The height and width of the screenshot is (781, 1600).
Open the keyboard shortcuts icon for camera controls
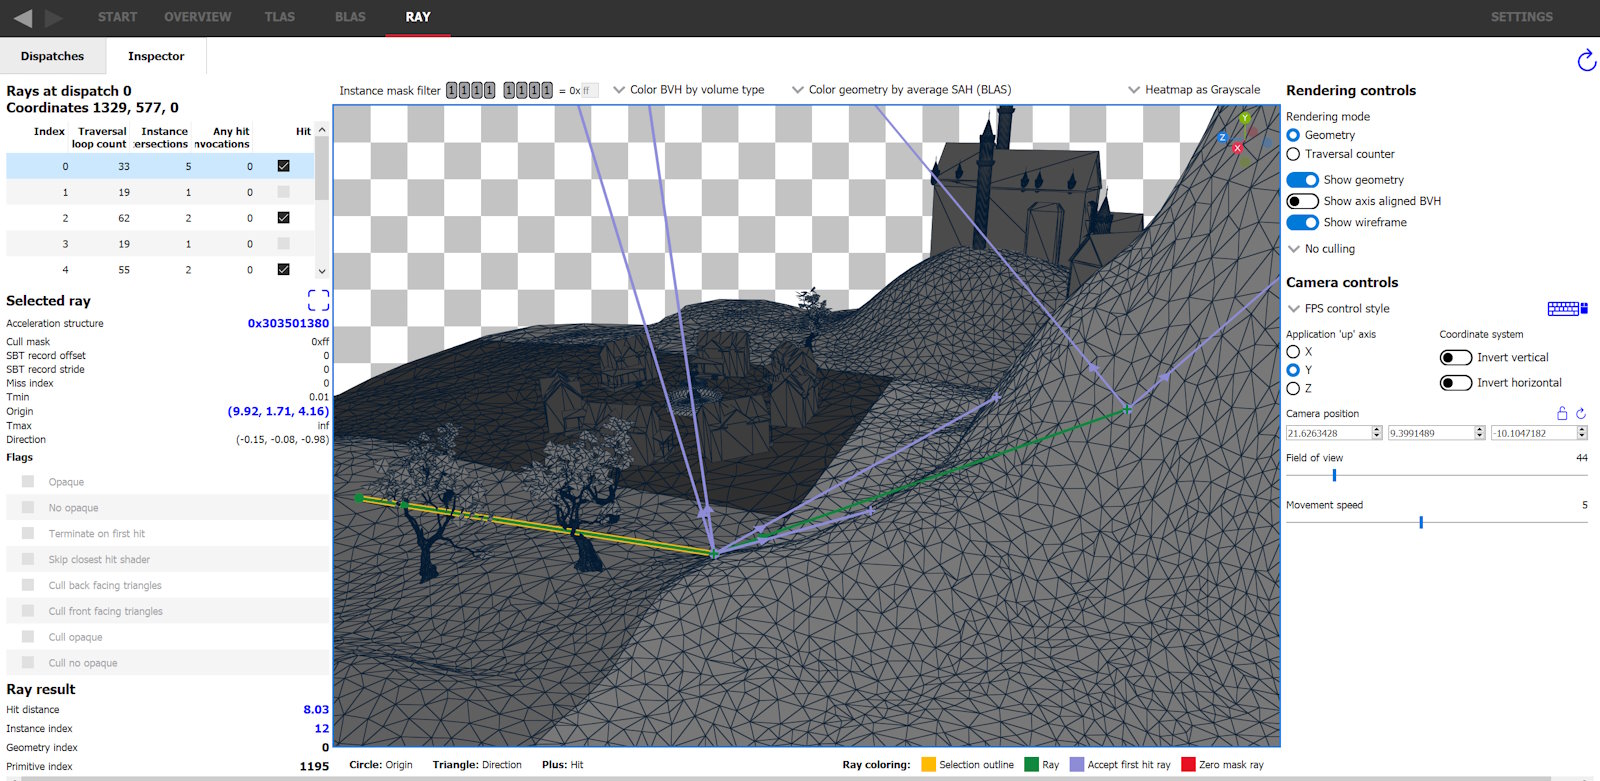pos(1566,309)
